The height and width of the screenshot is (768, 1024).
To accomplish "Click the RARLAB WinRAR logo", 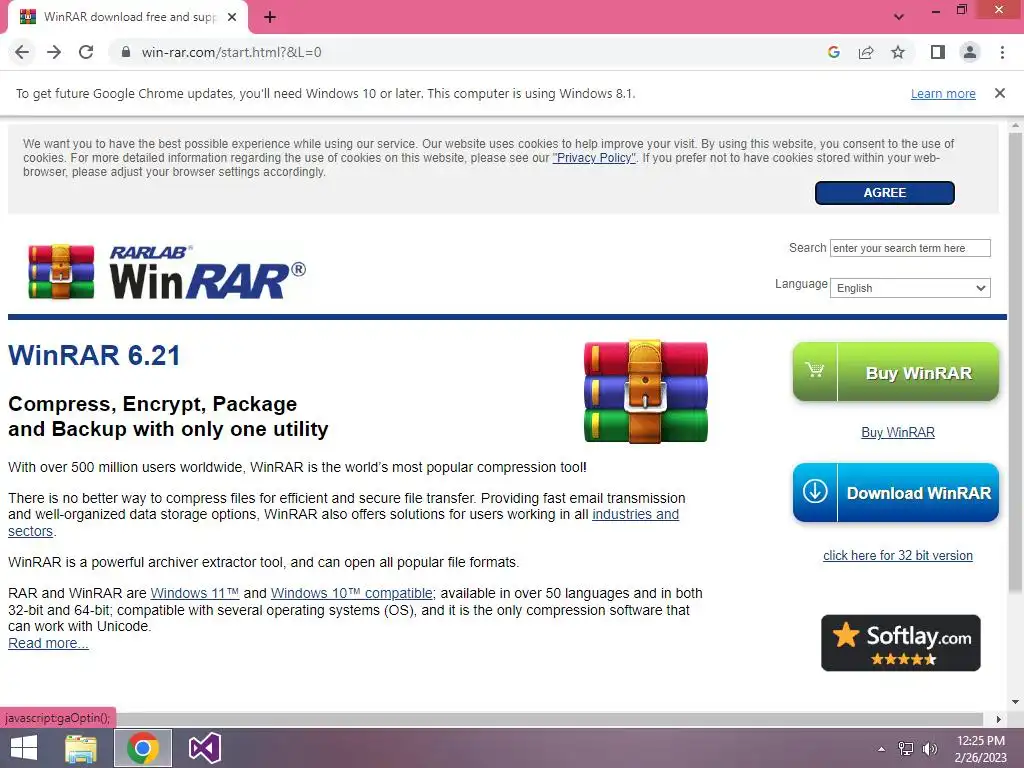I will click(167, 272).
